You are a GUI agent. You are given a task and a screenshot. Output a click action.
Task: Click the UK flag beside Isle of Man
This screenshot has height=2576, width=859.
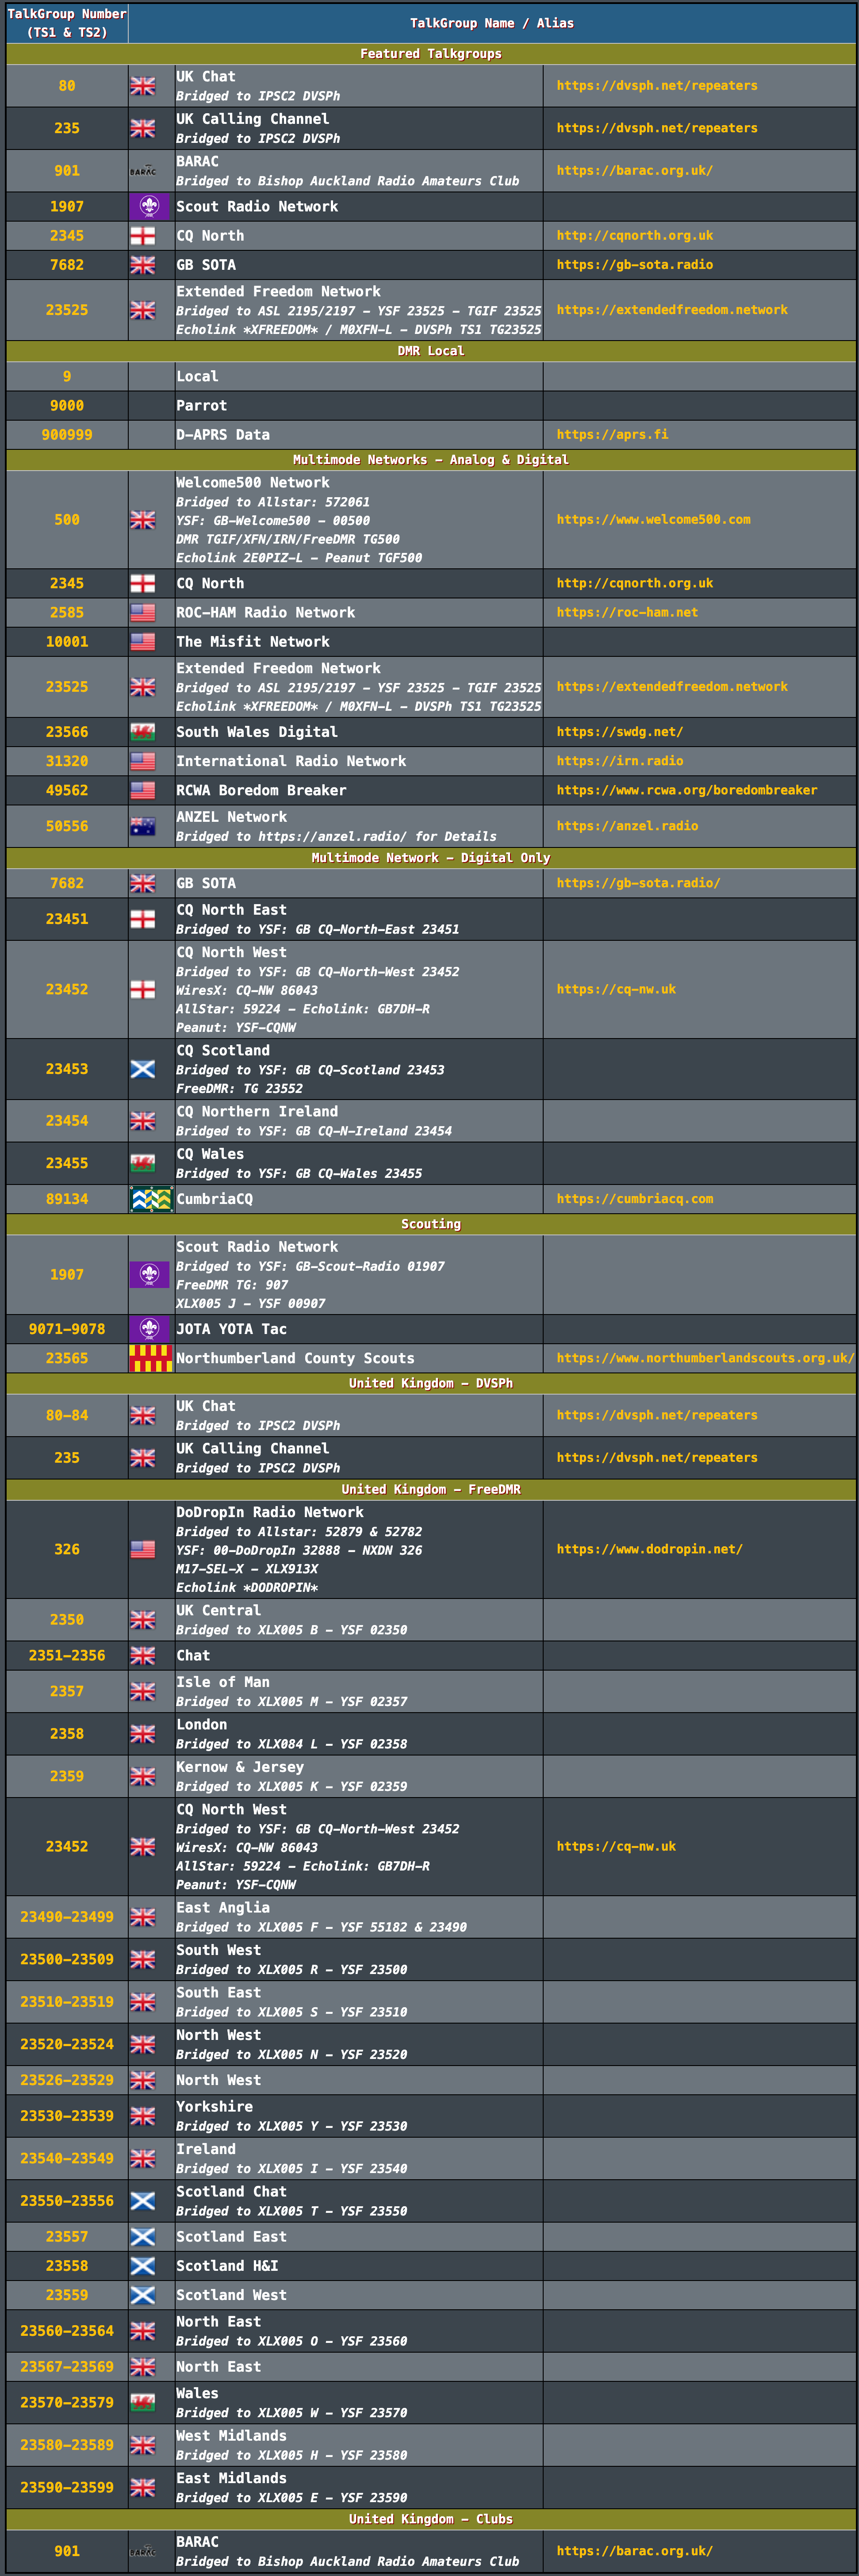(143, 1691)
